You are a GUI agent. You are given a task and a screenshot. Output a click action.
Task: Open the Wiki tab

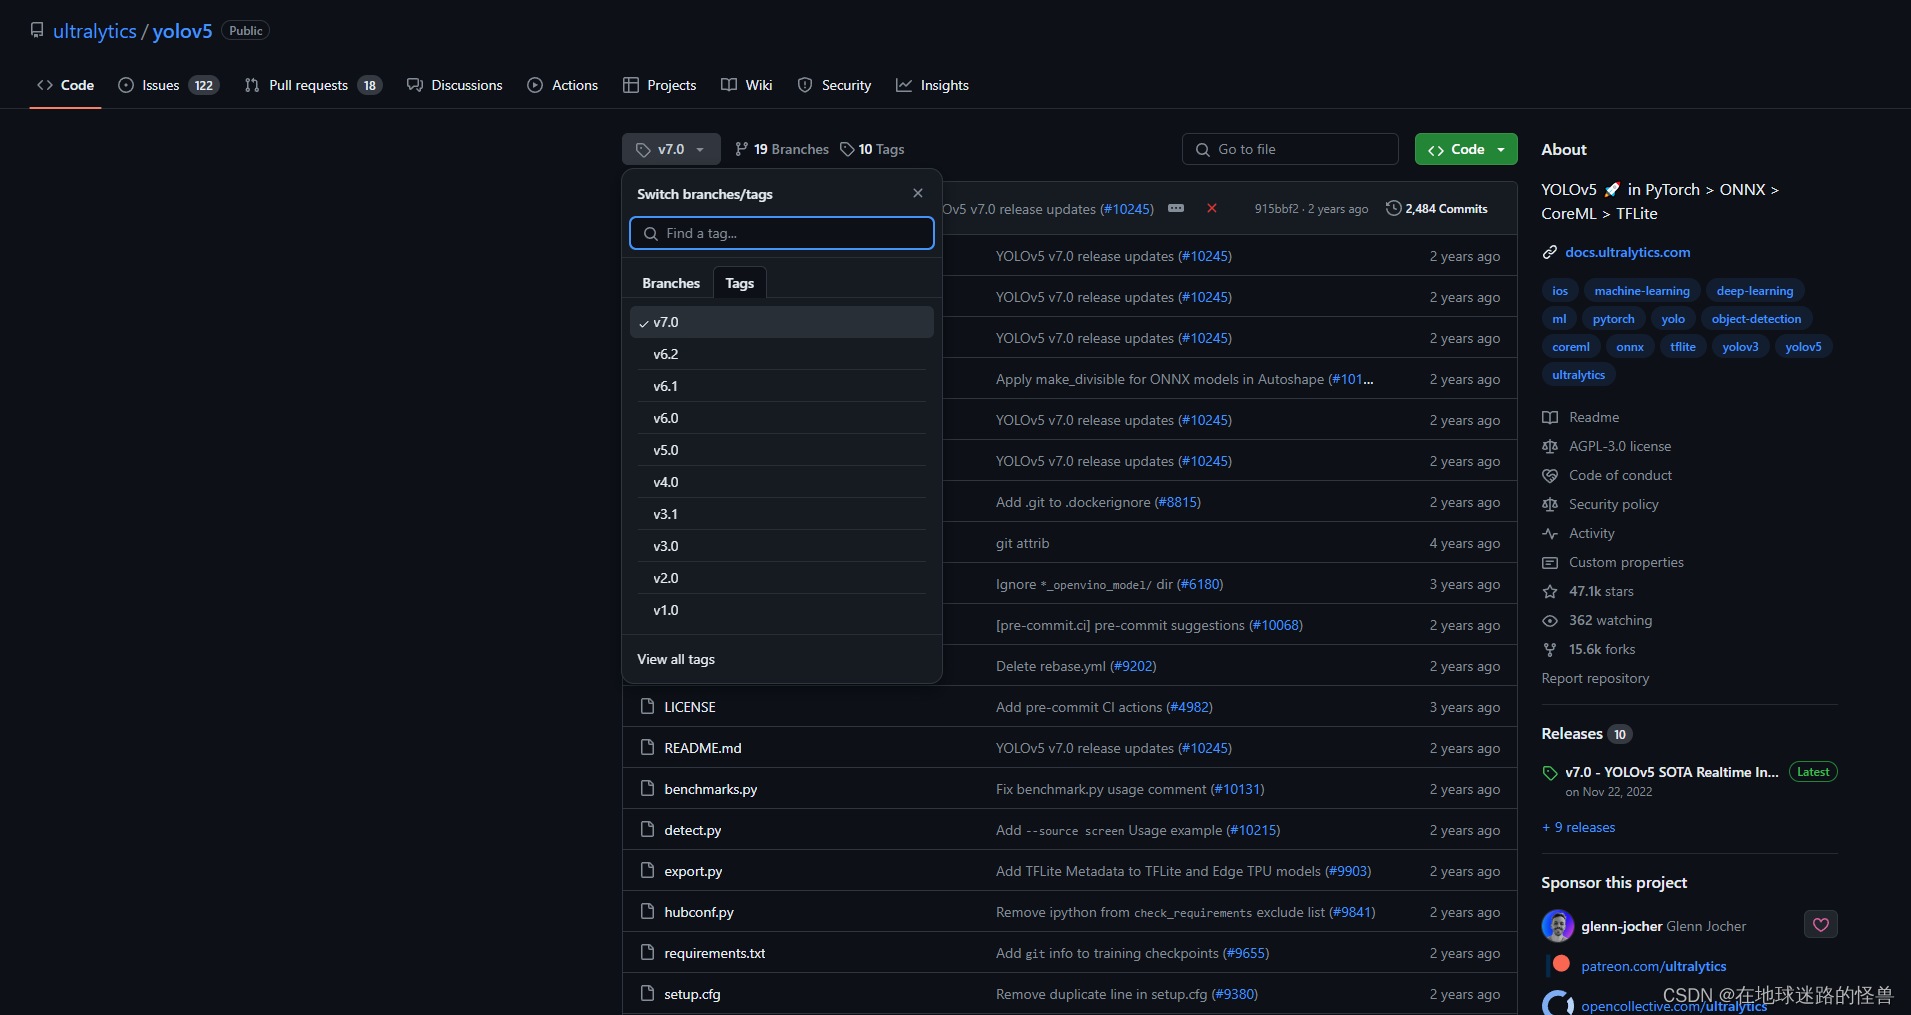[747, 85]
